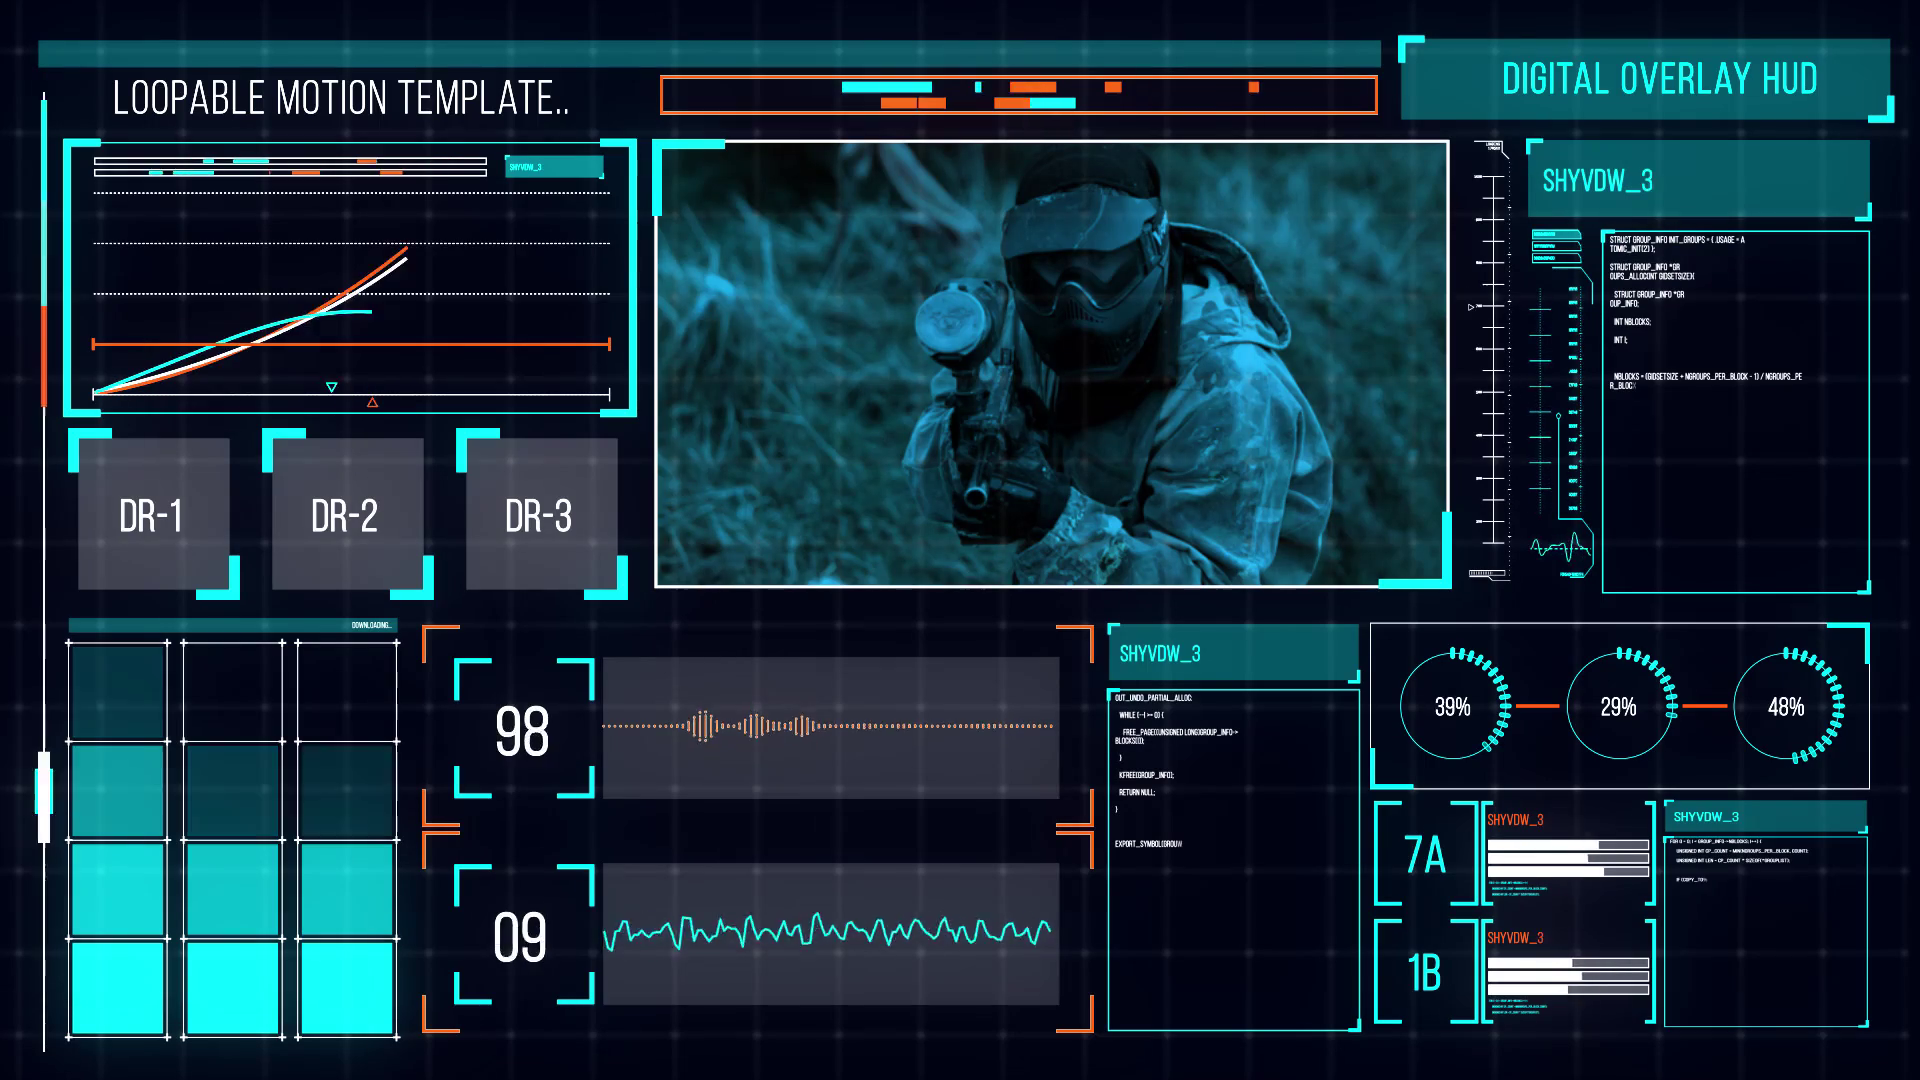Image resolution: width=1920 pixels, height=1080 pixels.
Task: Click the 39% circular gauge
Action: tap(1456, 707)
